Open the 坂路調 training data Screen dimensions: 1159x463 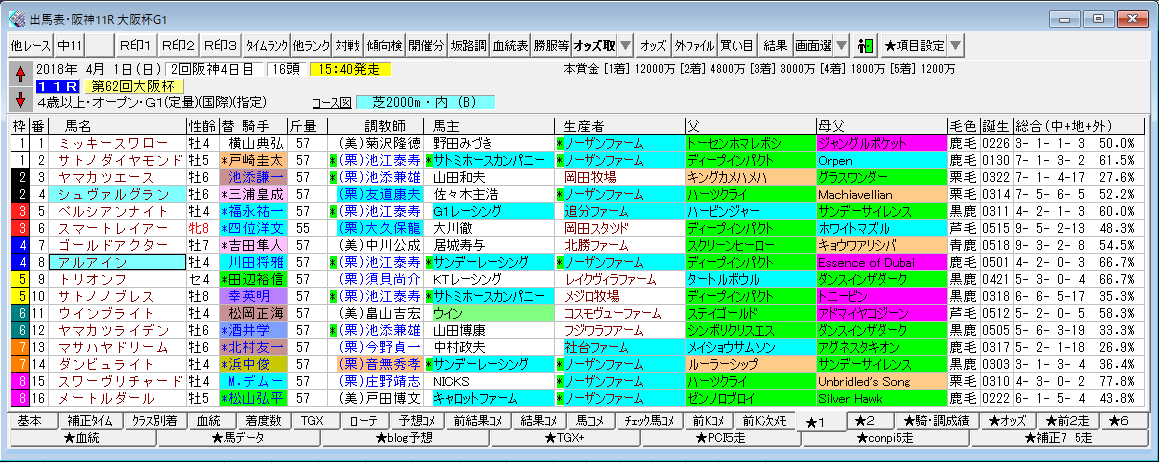(469, 46)
